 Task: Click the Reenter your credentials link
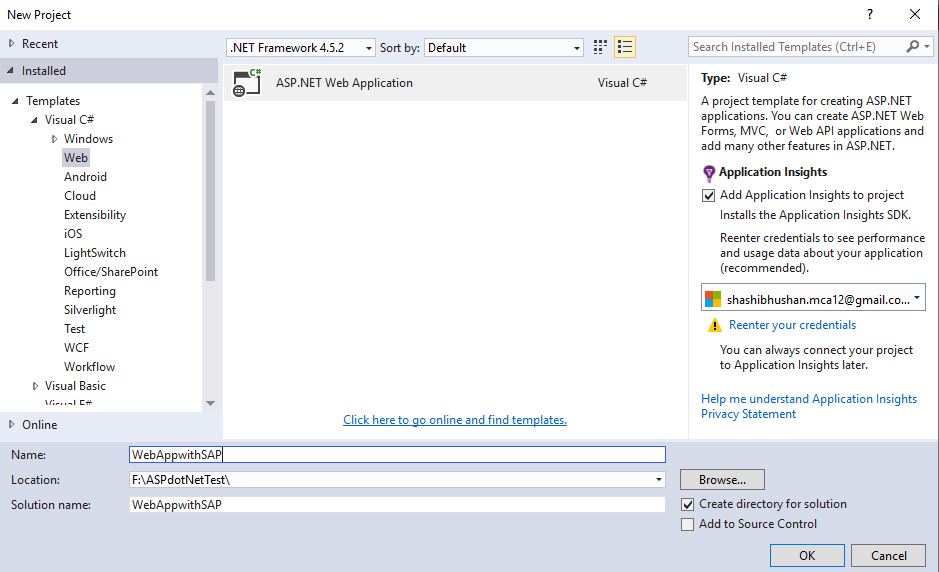(792, 325)
